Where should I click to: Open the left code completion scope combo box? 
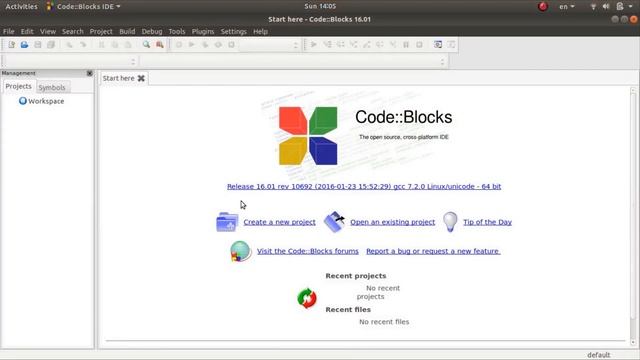tap(71, 61)
